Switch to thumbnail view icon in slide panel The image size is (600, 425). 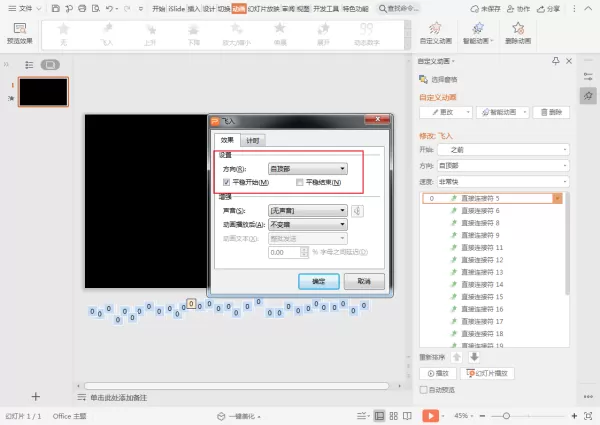(x=50, y=65)
